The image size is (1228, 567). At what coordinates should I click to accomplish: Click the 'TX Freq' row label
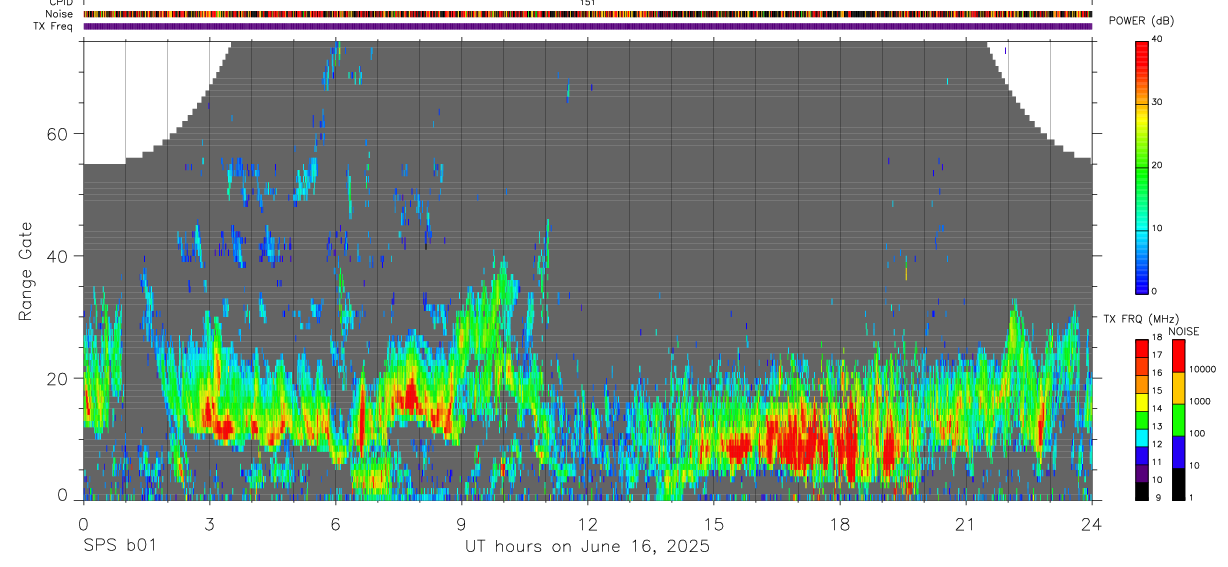[x=52, y=26]
